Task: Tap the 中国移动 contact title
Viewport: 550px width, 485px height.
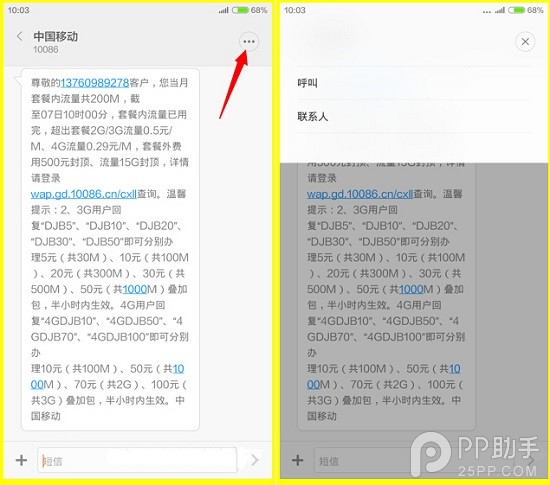Action: coord(55,36)
